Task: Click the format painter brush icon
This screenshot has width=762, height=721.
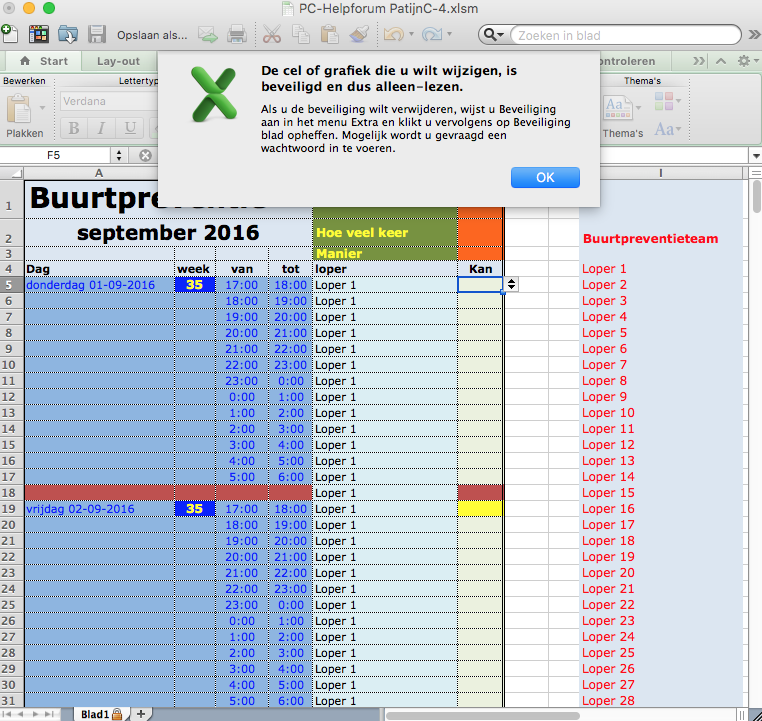Action: coord(359,34)
